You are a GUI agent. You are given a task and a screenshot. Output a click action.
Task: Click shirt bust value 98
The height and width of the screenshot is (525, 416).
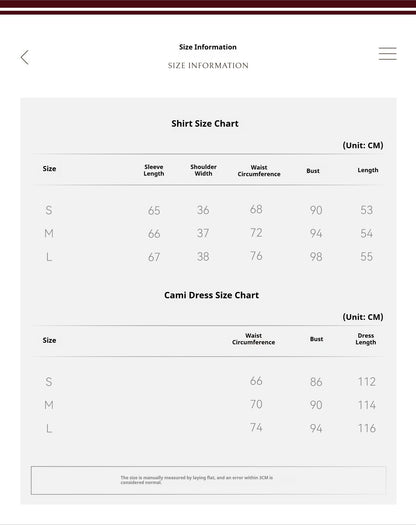pos(316,256)
